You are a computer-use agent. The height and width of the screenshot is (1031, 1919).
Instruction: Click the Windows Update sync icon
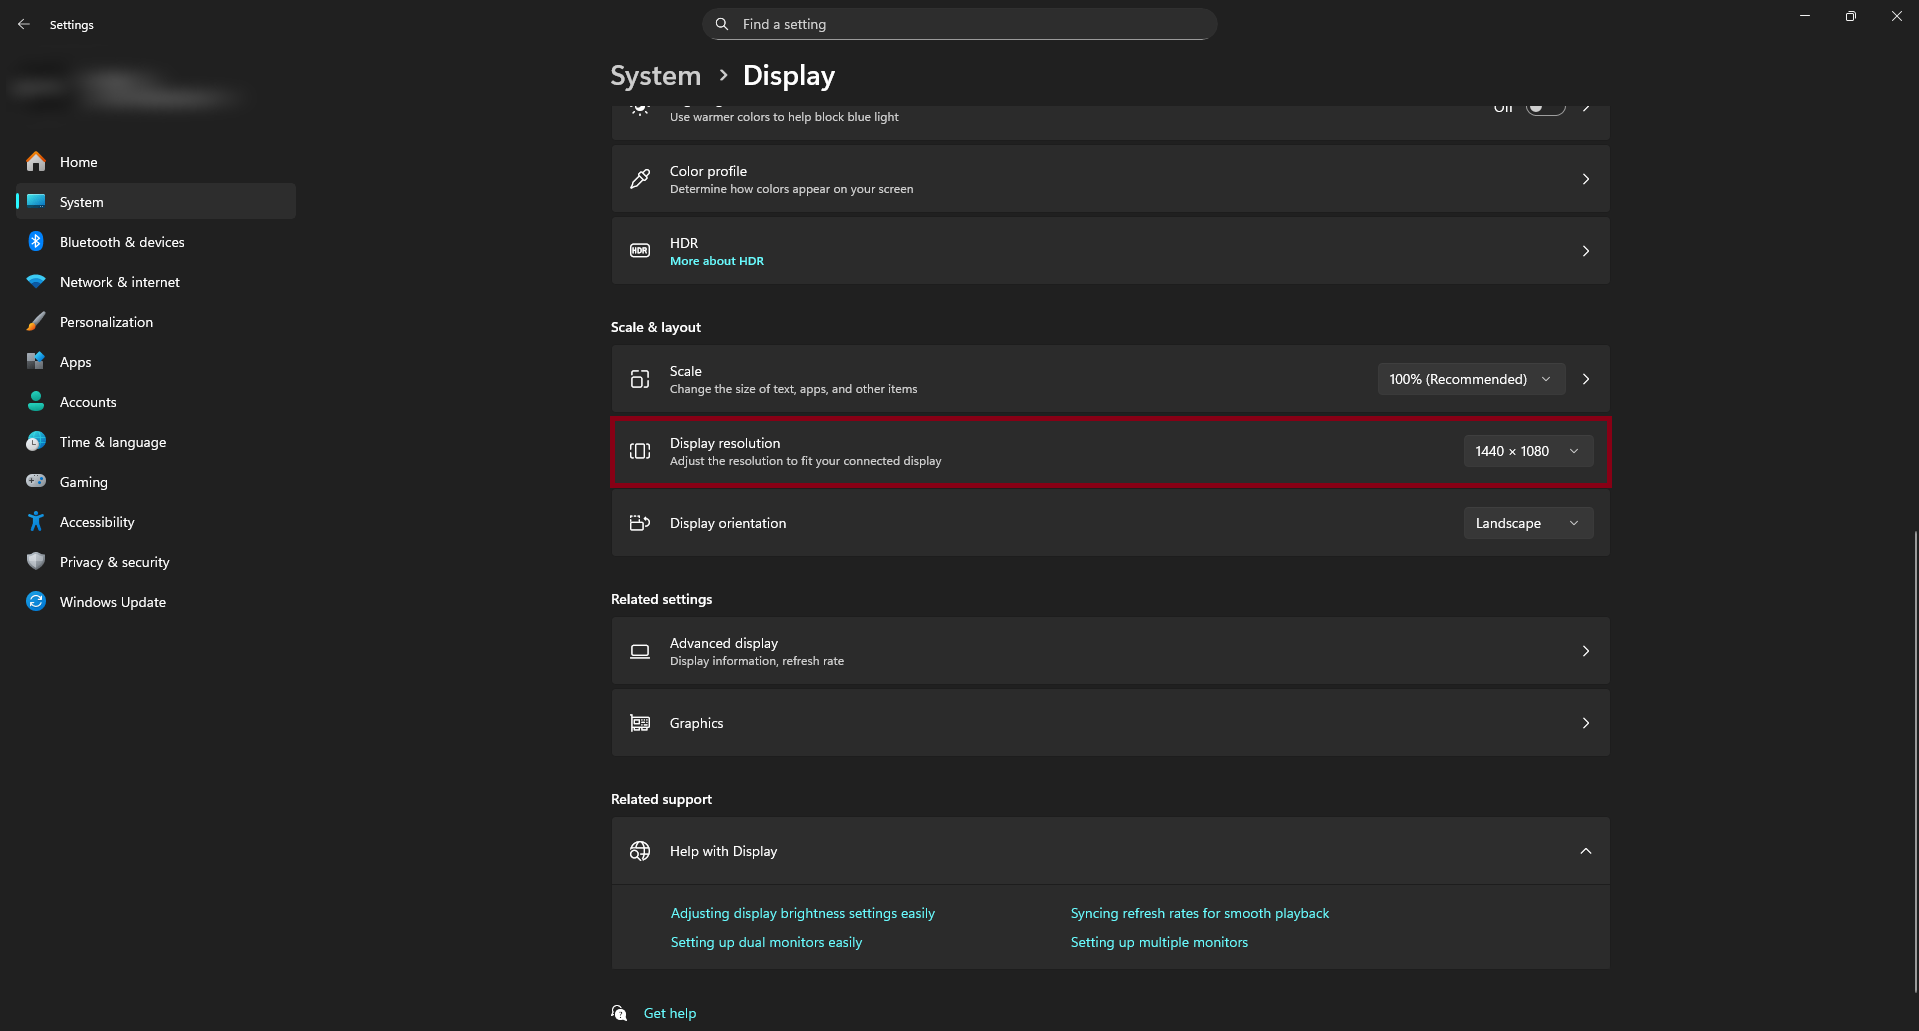click(36, 602)
